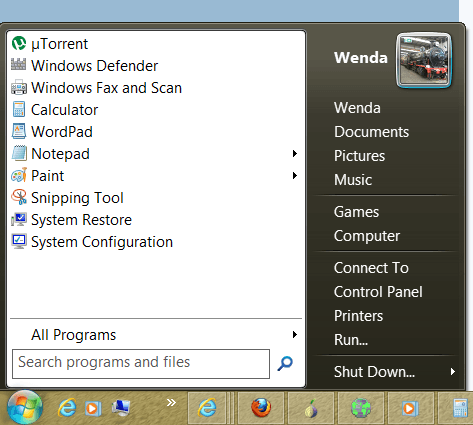Viewport: 473px width, 425px height.
Task: Expand Notepad recent files arrow
Action: [x=295, y=153]
